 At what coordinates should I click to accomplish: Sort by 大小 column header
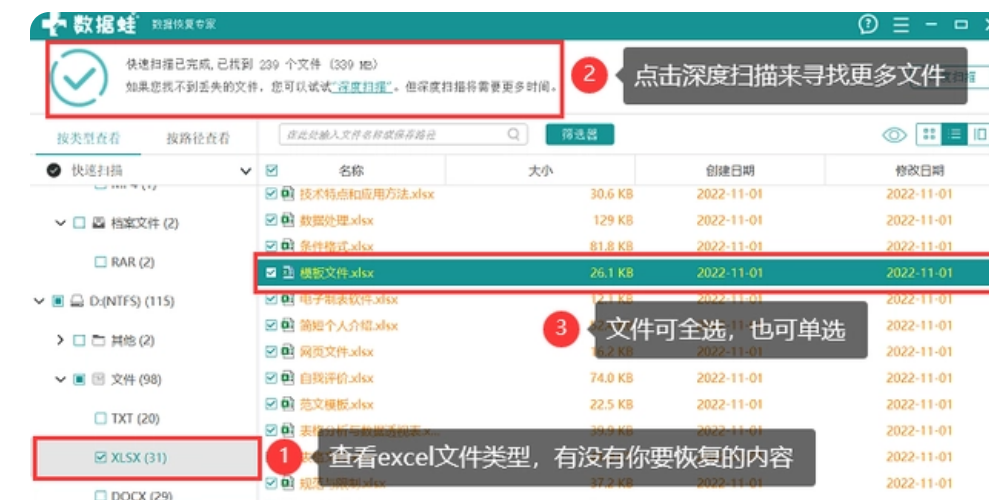pos(541,170)
